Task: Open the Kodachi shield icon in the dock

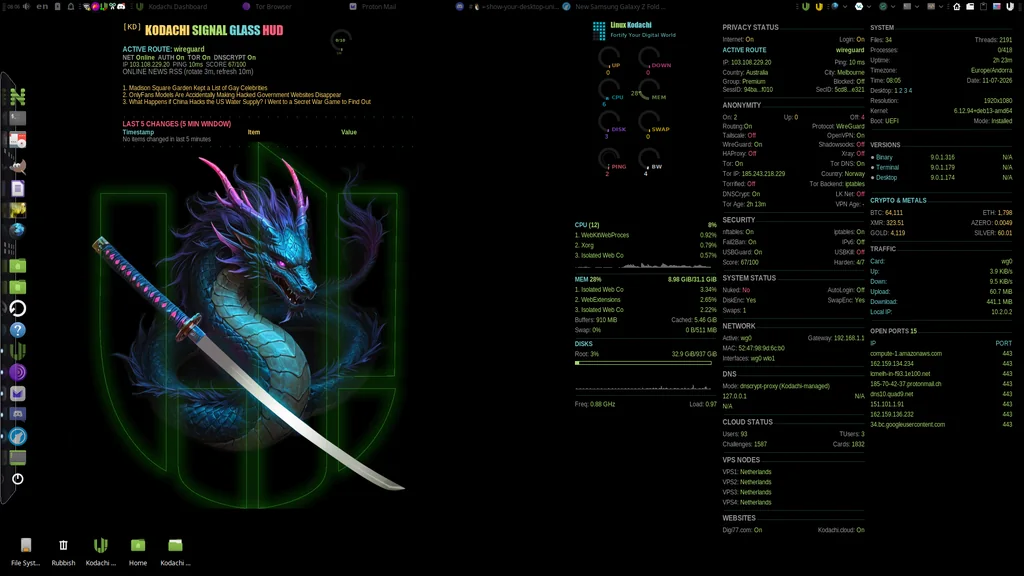Action: click(18, 351)
